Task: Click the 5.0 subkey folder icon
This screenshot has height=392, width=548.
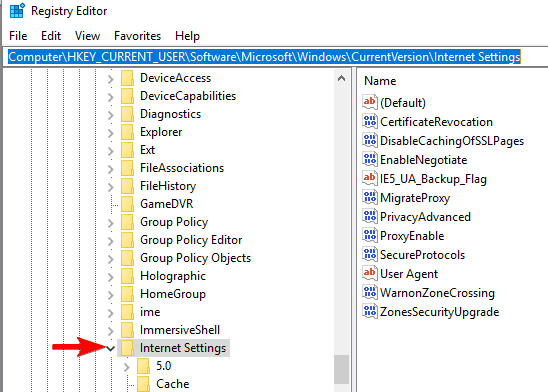Action: tap(143, 366)
